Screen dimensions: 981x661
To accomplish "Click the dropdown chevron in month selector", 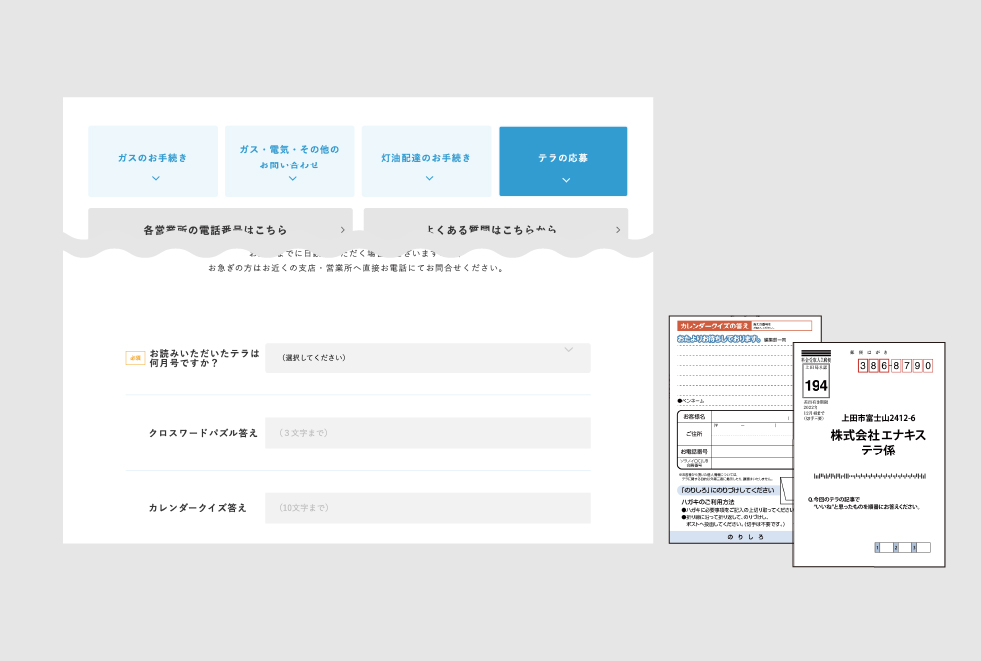I will tap(569, 350).
